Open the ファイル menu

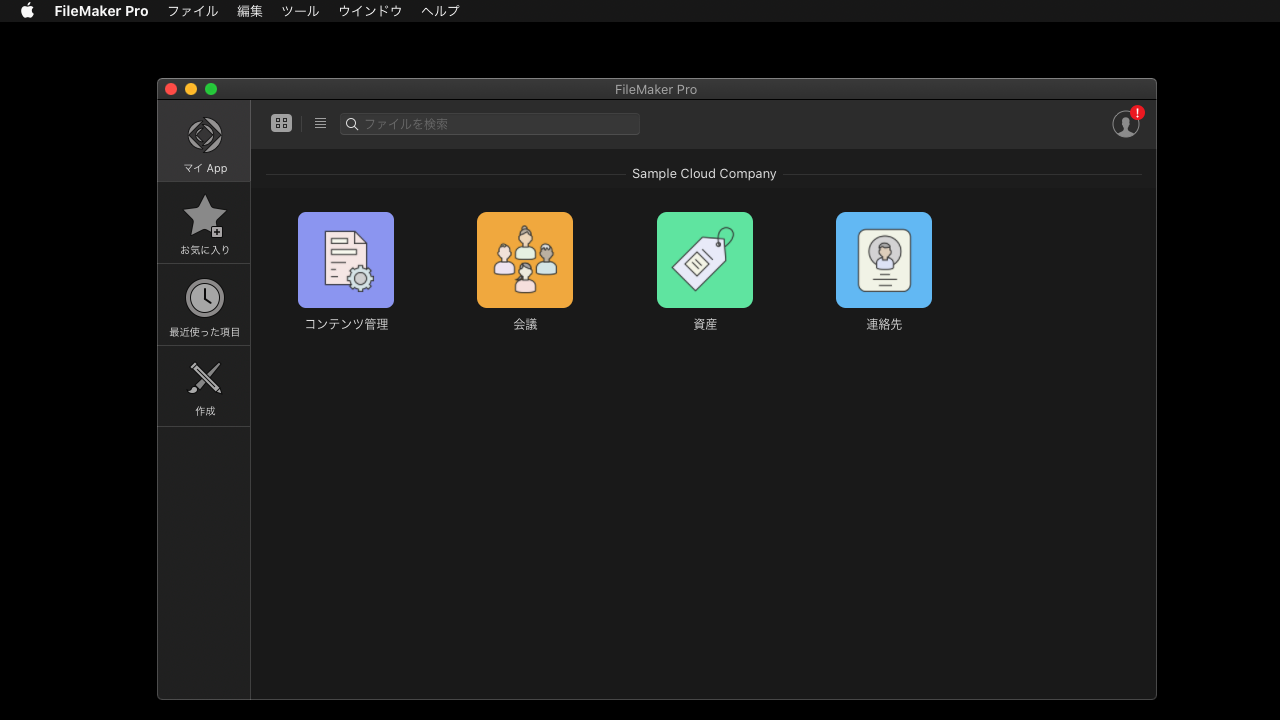(x=192, y=11)
